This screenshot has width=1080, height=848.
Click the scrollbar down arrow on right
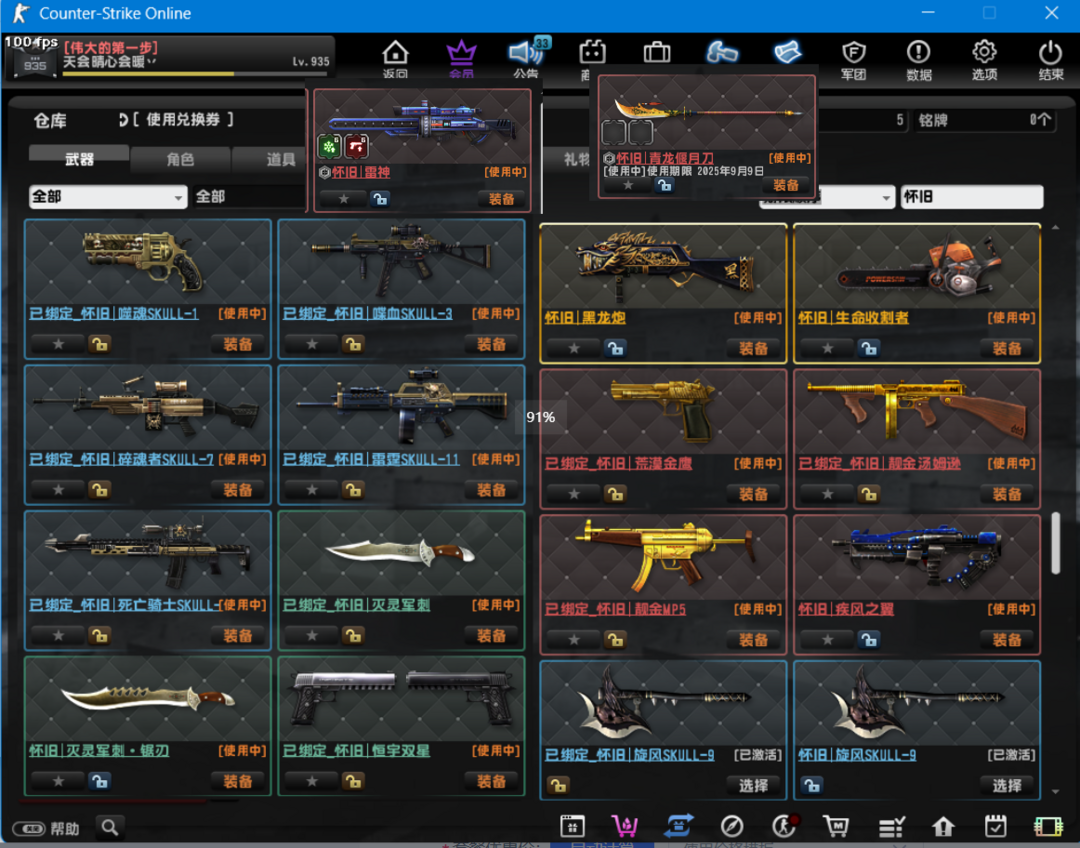[1055, 792]
